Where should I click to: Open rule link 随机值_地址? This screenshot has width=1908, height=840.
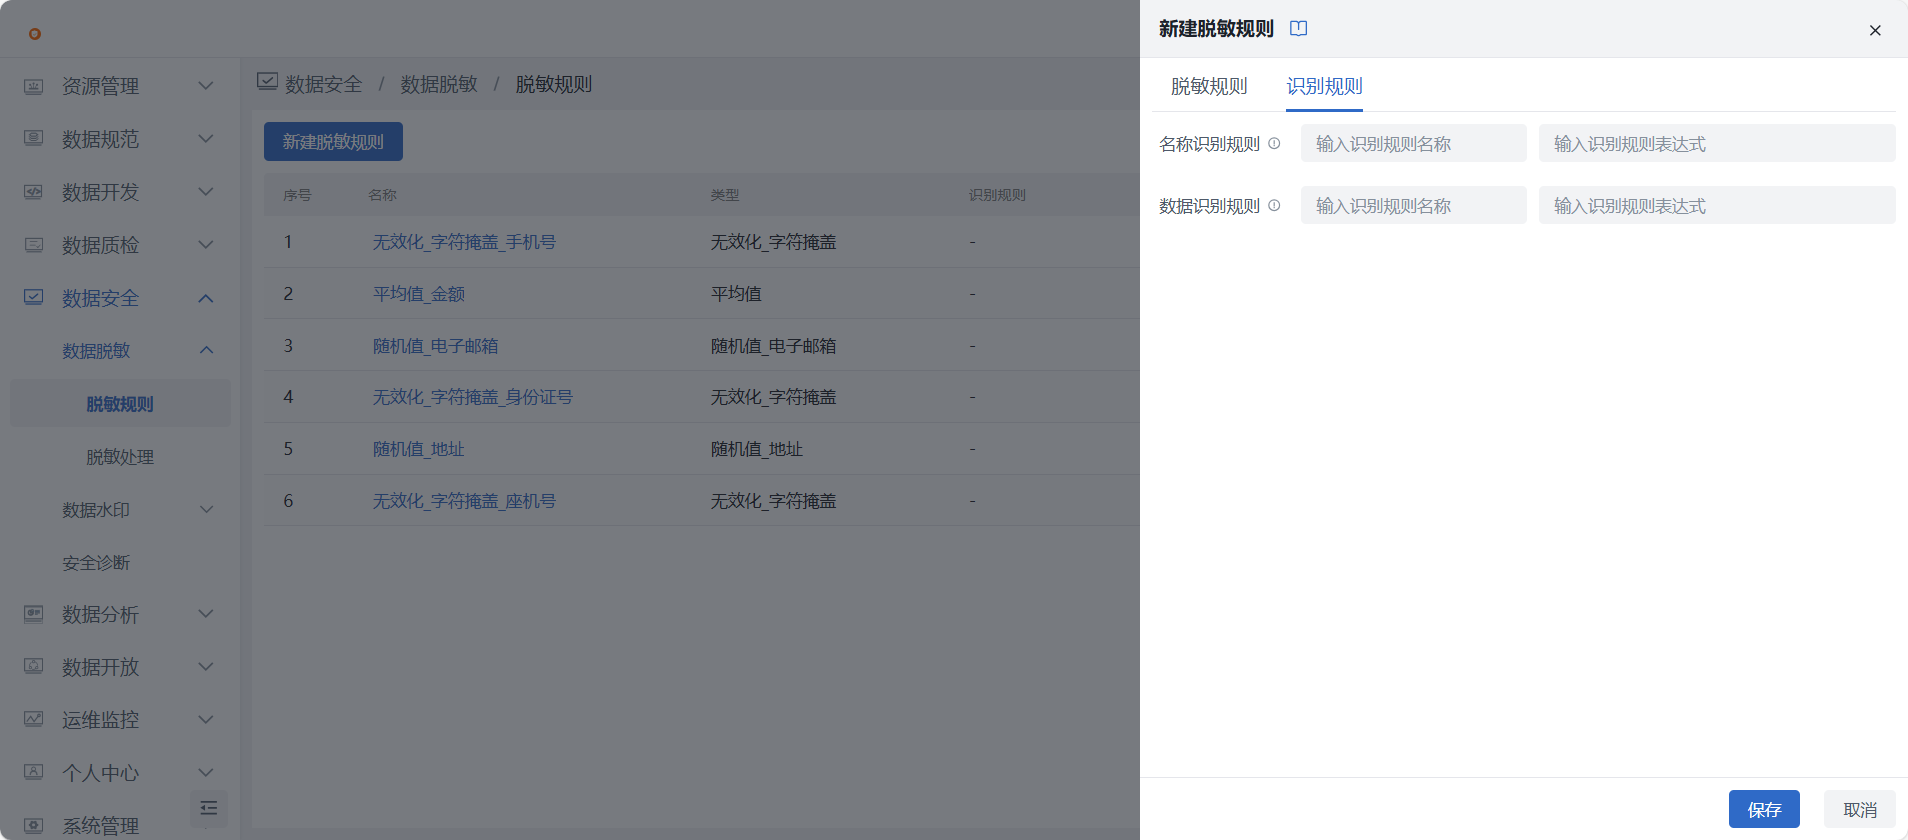418,449
